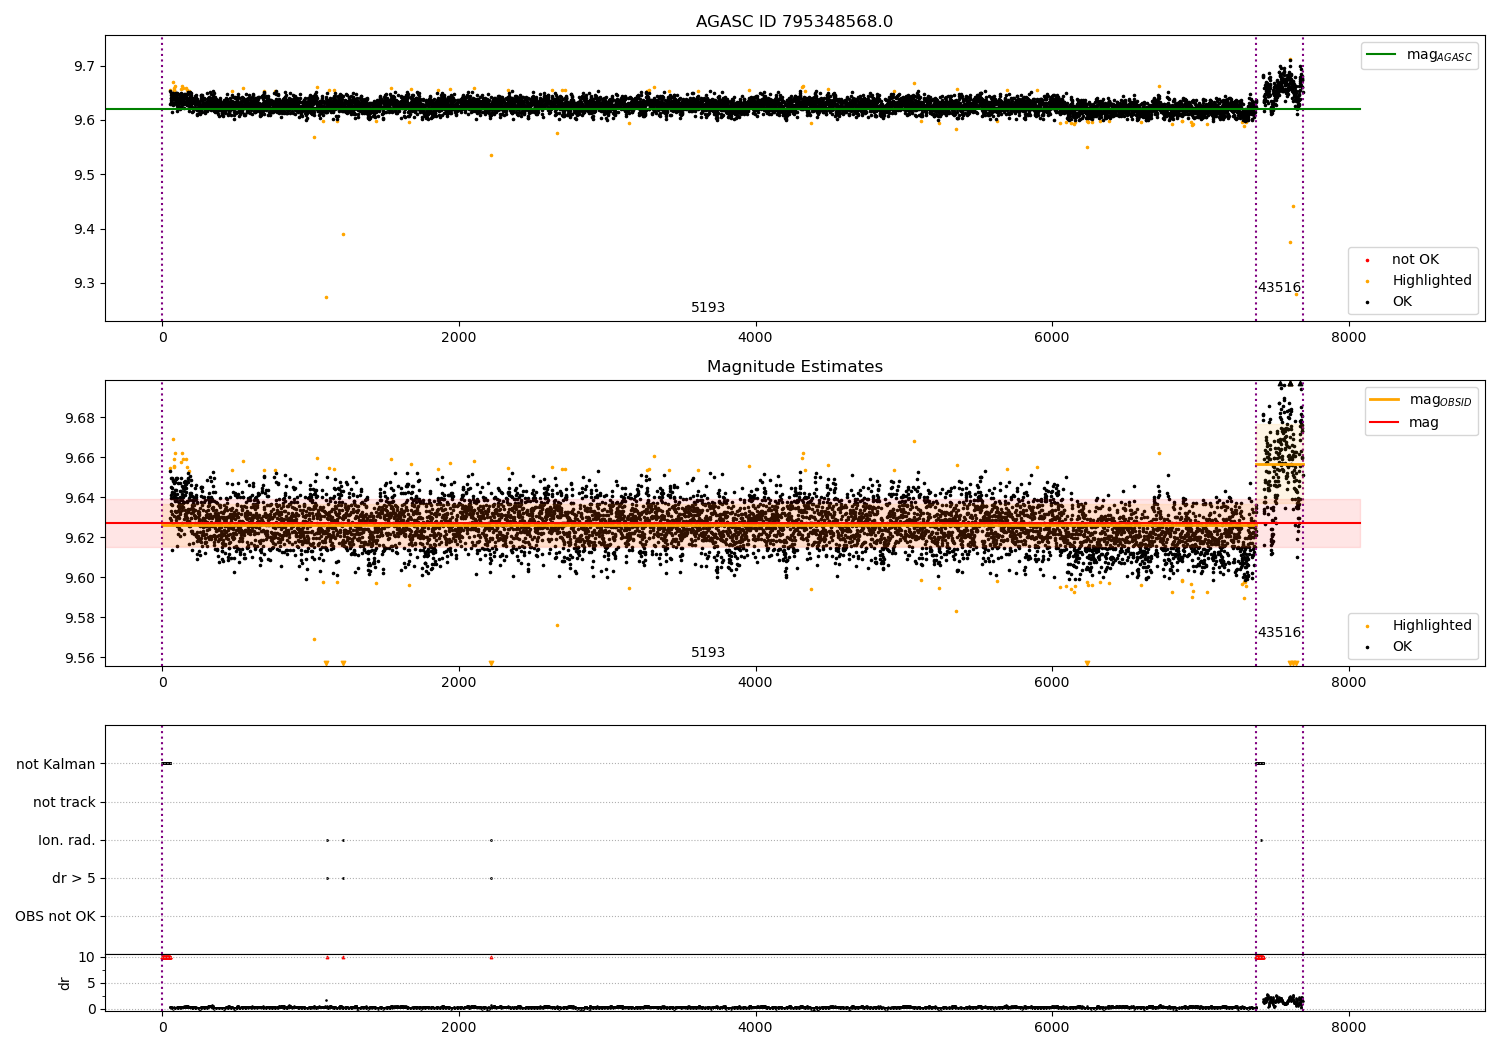Click the 9.7 y-axis tick label
This screenshot has height=1050, width=1500.
click(x=84, y=66)
